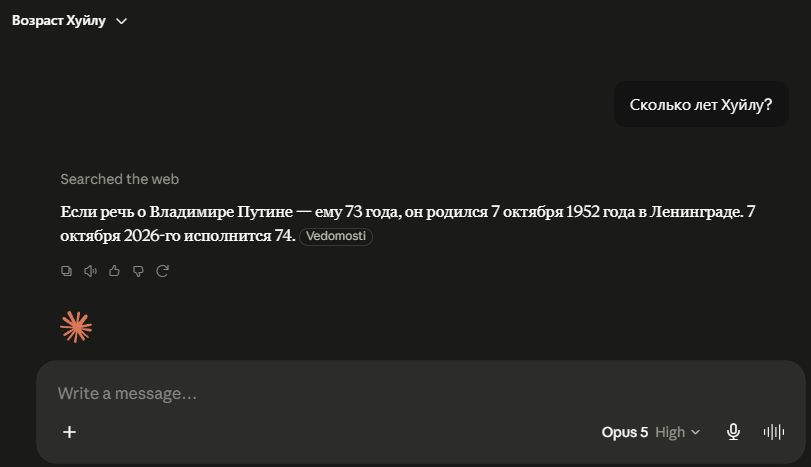Open the Vedomosti source citation
811x467 pixels.
click(x=336, y=236)
